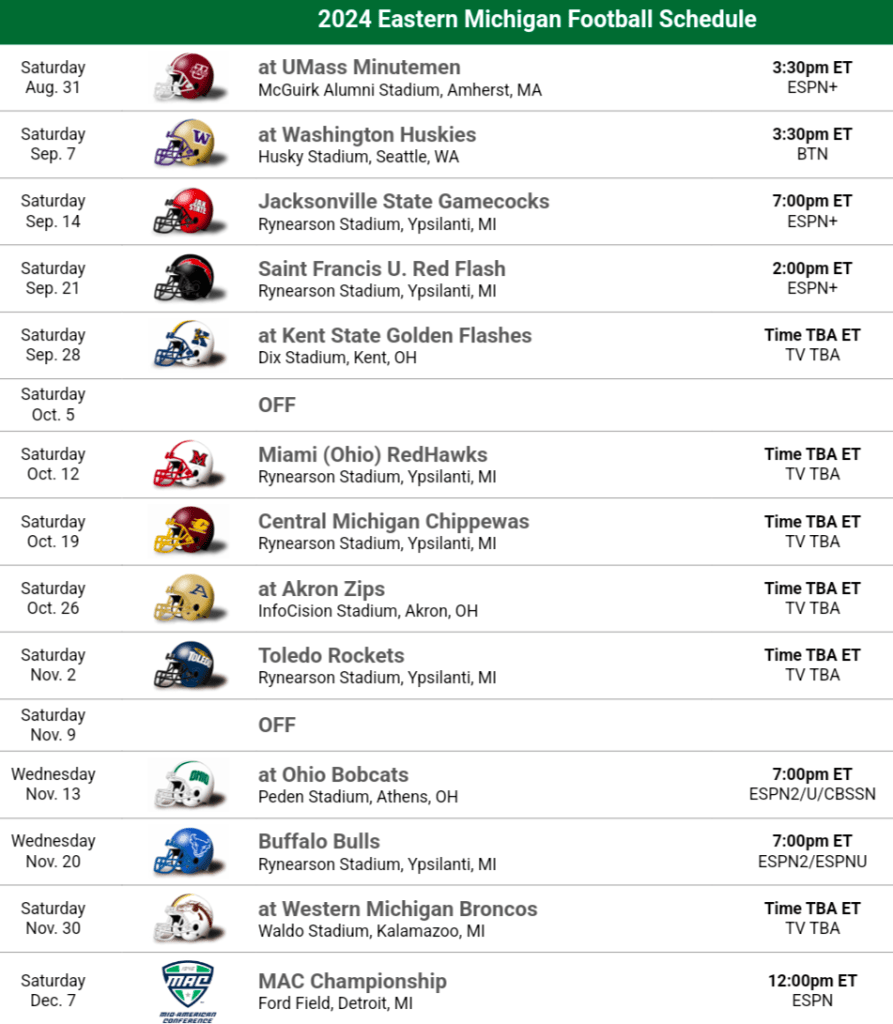
Task: Open the 'at UMass Minutemen' game link
Action: tap(359, 67)
